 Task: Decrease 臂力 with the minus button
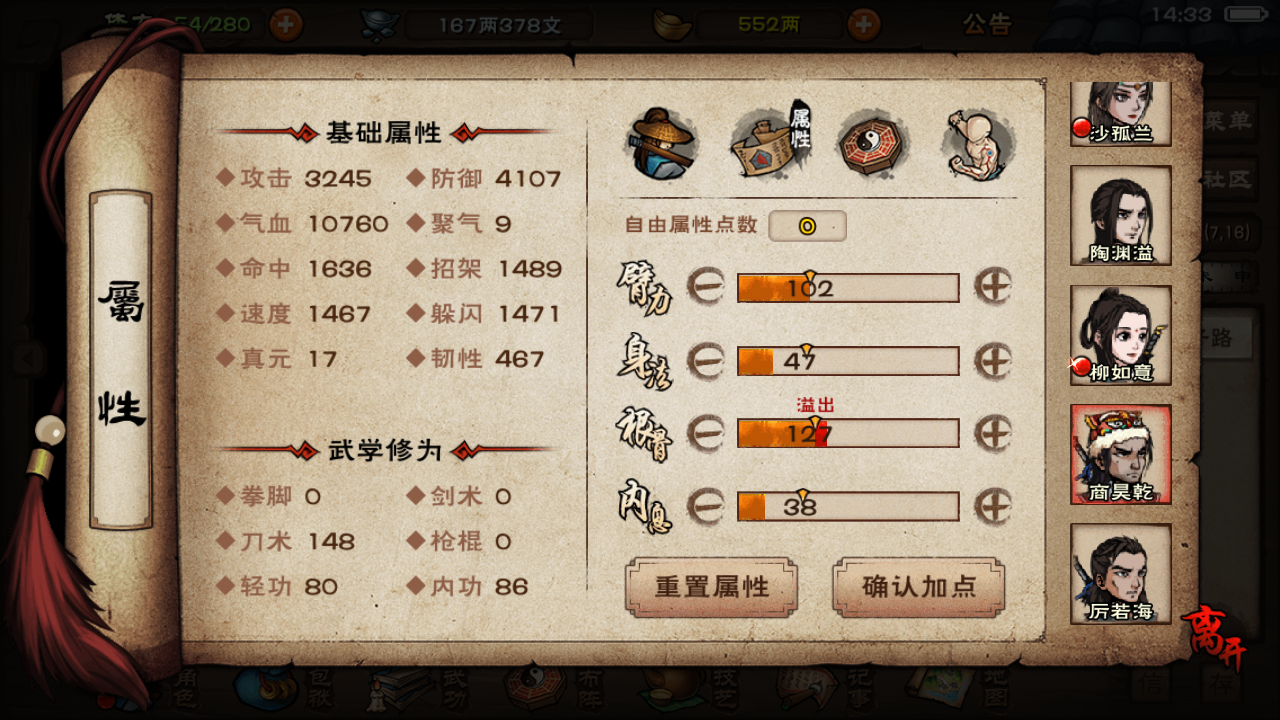click(x=706, y=288)
